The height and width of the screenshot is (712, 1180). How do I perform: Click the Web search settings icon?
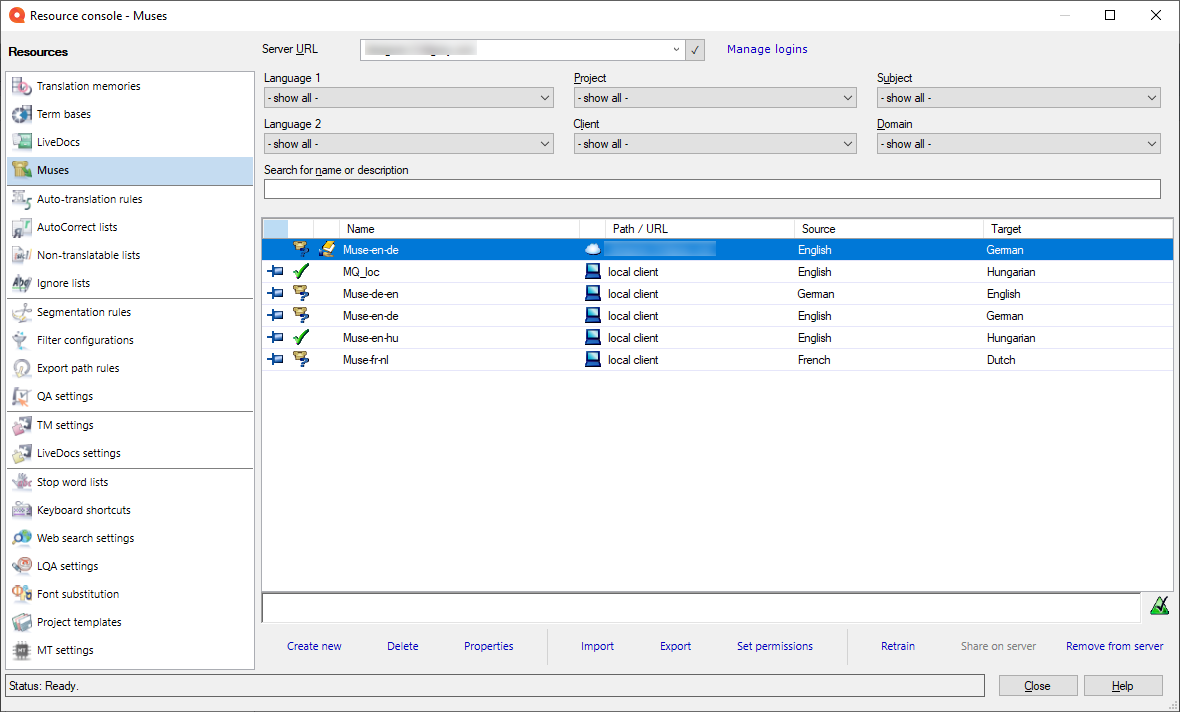[x=22, y=538]
